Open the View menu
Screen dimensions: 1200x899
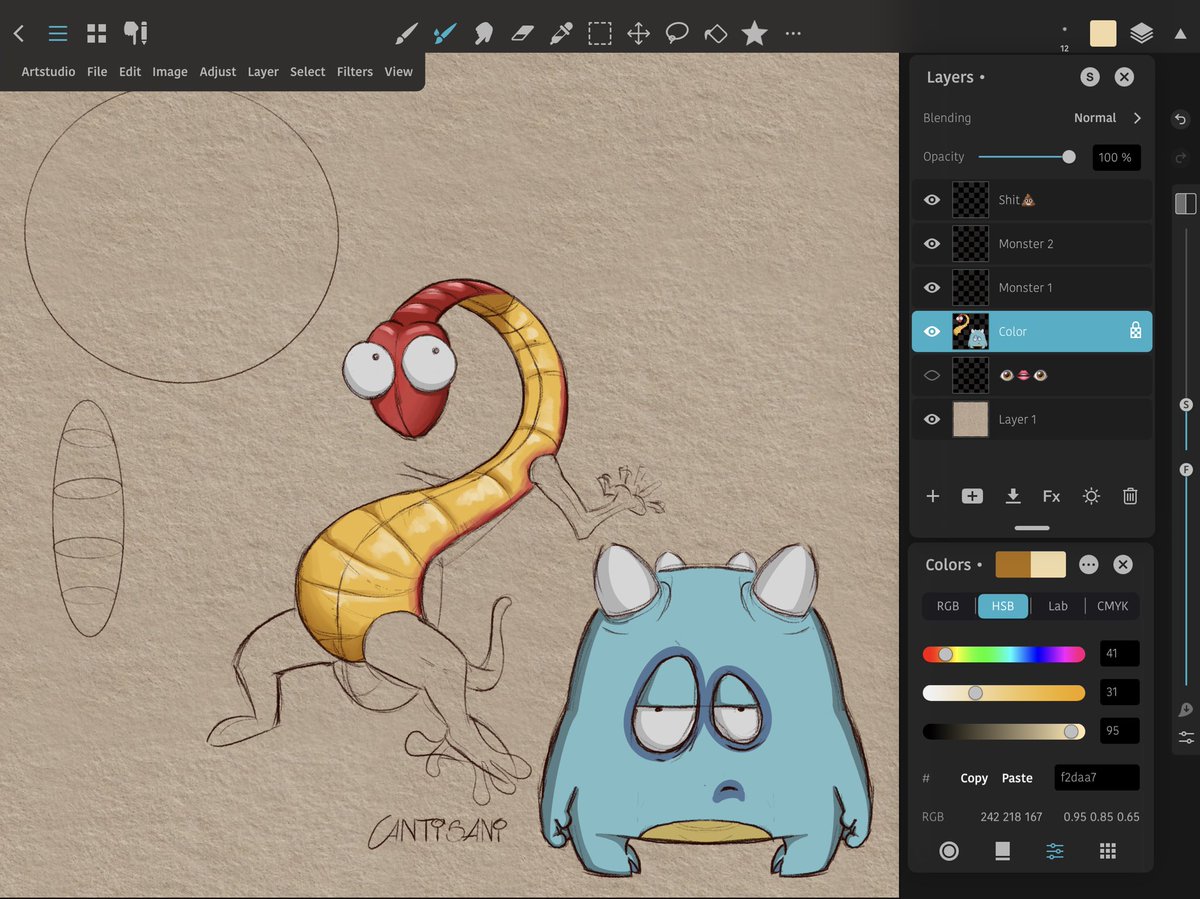pos(399,72)
